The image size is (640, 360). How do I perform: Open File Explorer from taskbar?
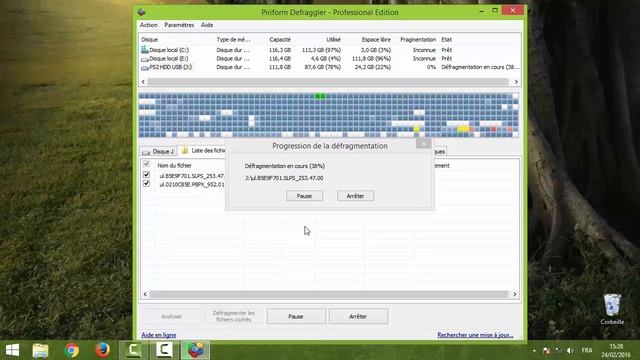[40, 350]
